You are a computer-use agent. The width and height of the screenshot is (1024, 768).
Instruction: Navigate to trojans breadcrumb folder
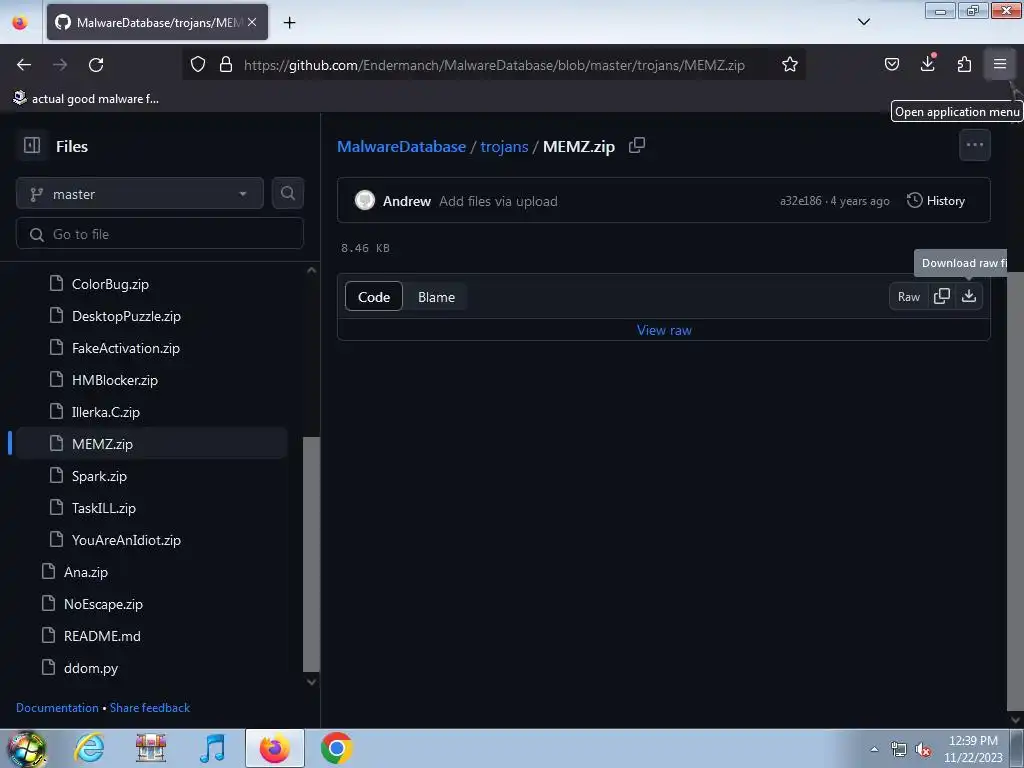click(504, 146)
